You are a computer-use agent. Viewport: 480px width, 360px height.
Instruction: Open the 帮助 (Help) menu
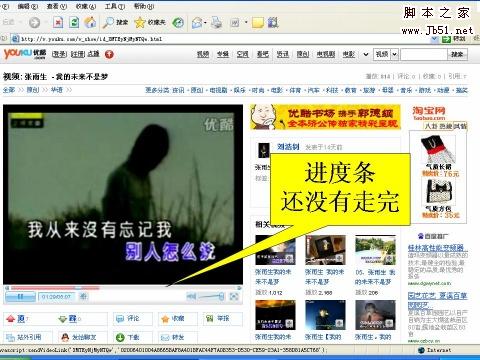[144, 6]
